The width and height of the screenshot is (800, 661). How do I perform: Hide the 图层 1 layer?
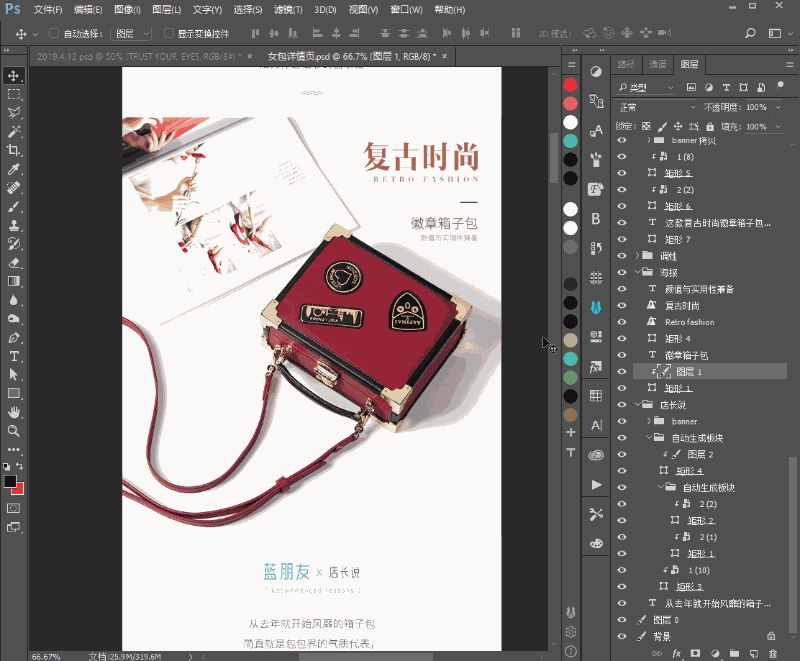click(x=621, y=371)
